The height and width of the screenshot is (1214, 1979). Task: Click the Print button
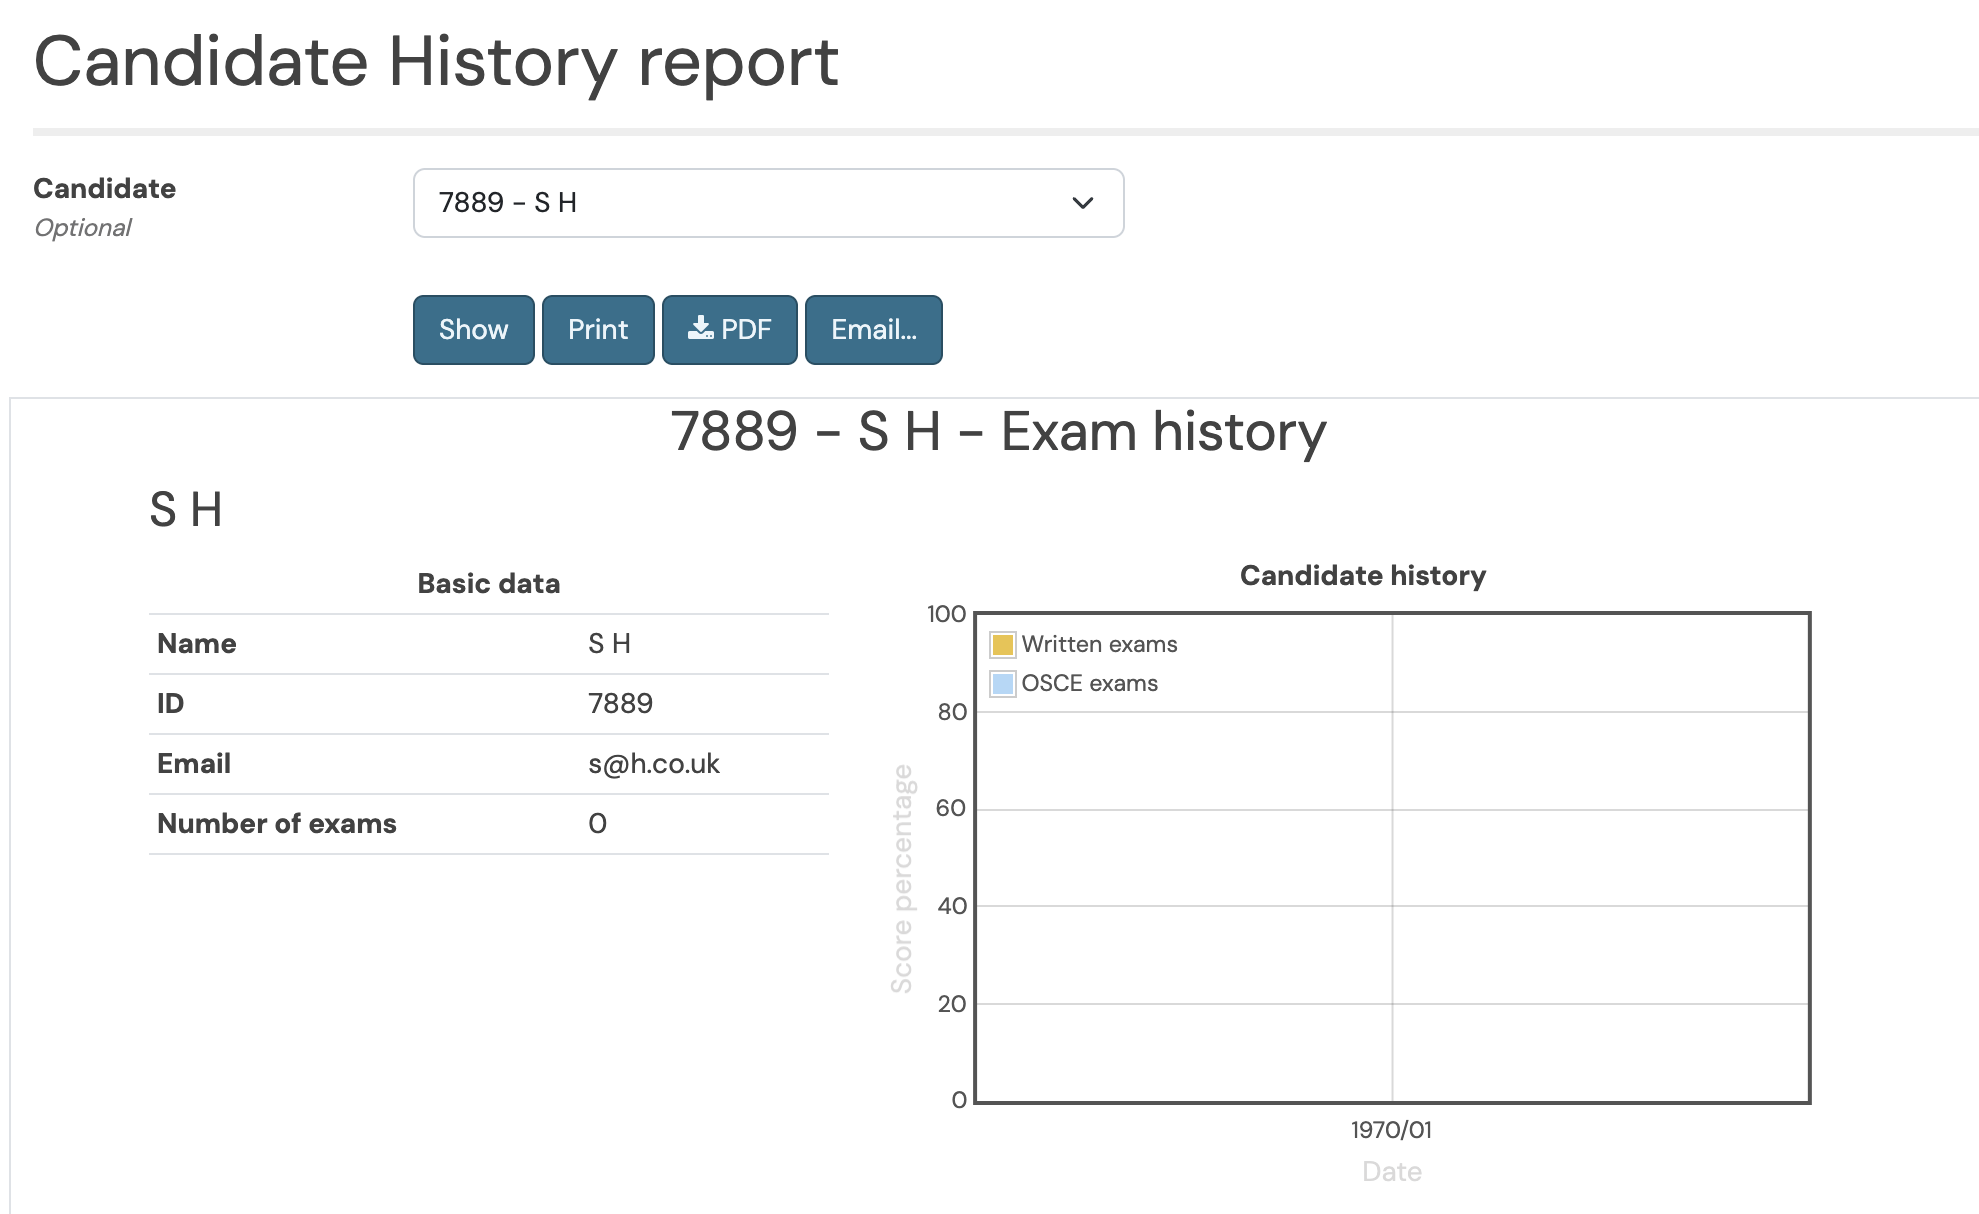click(x=598, y=330)
